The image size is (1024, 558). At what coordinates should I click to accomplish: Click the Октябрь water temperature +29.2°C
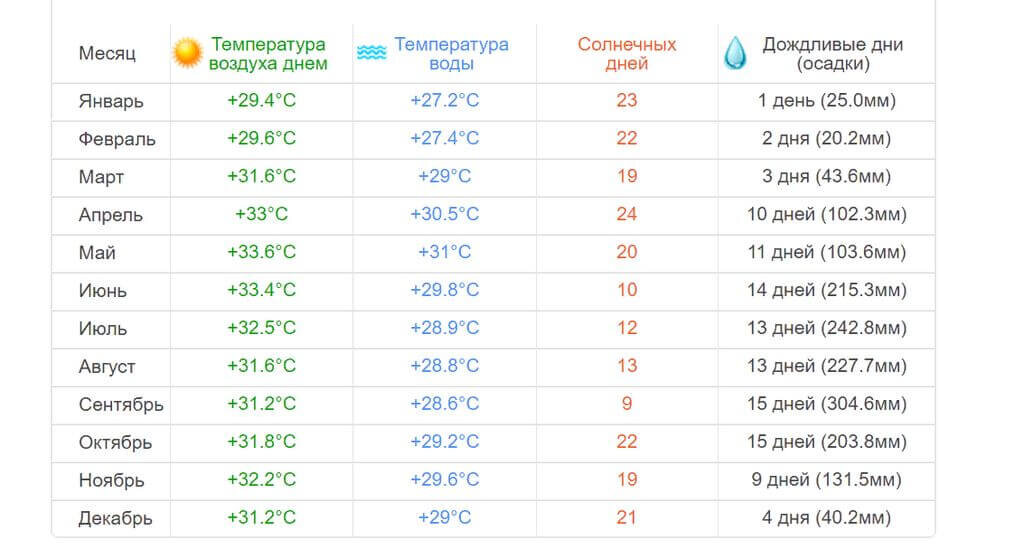[444, 441]
